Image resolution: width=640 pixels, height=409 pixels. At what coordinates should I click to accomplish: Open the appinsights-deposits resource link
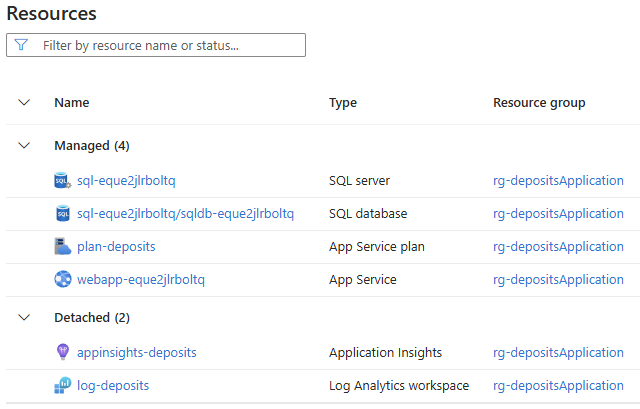[137, 353]
